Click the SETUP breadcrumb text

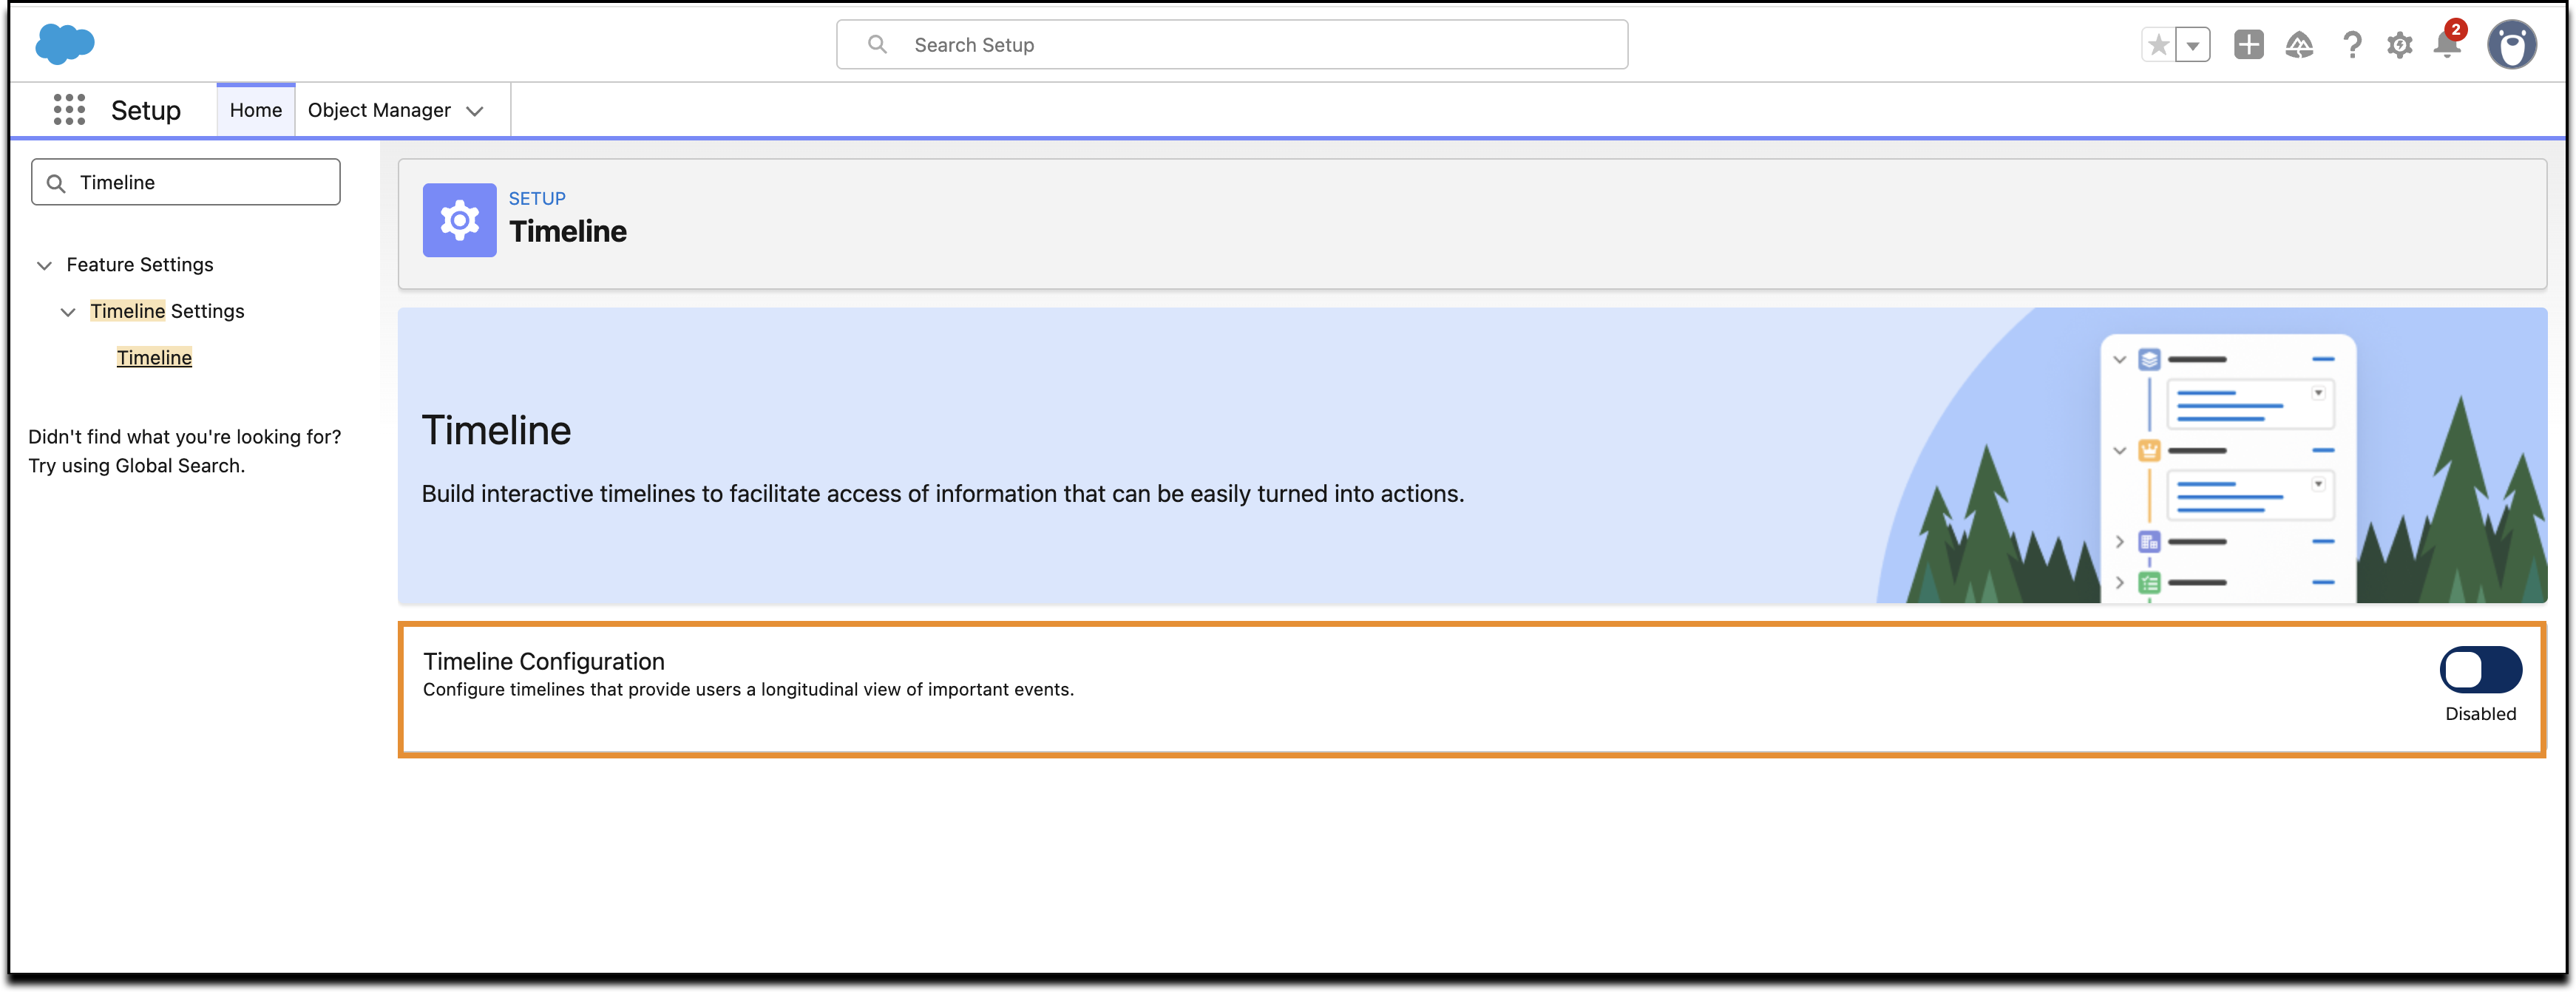[x=537, y=198]
